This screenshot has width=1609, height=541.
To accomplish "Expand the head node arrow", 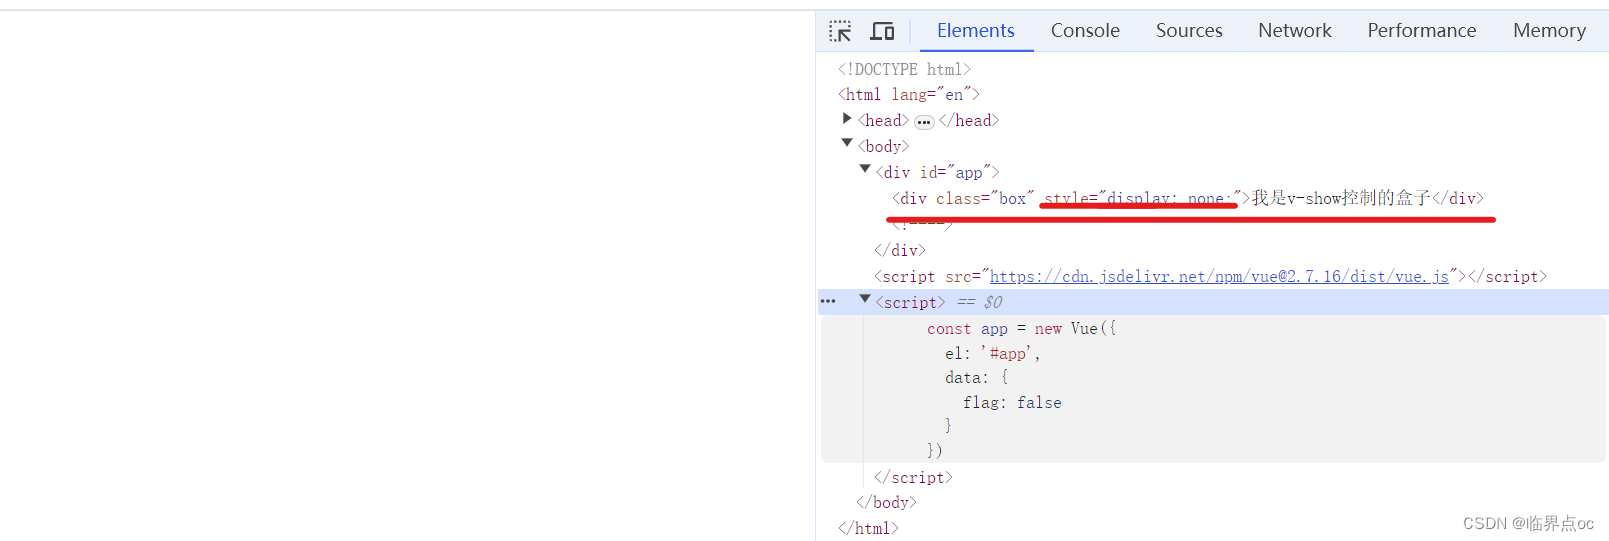I will pos(847,119).
